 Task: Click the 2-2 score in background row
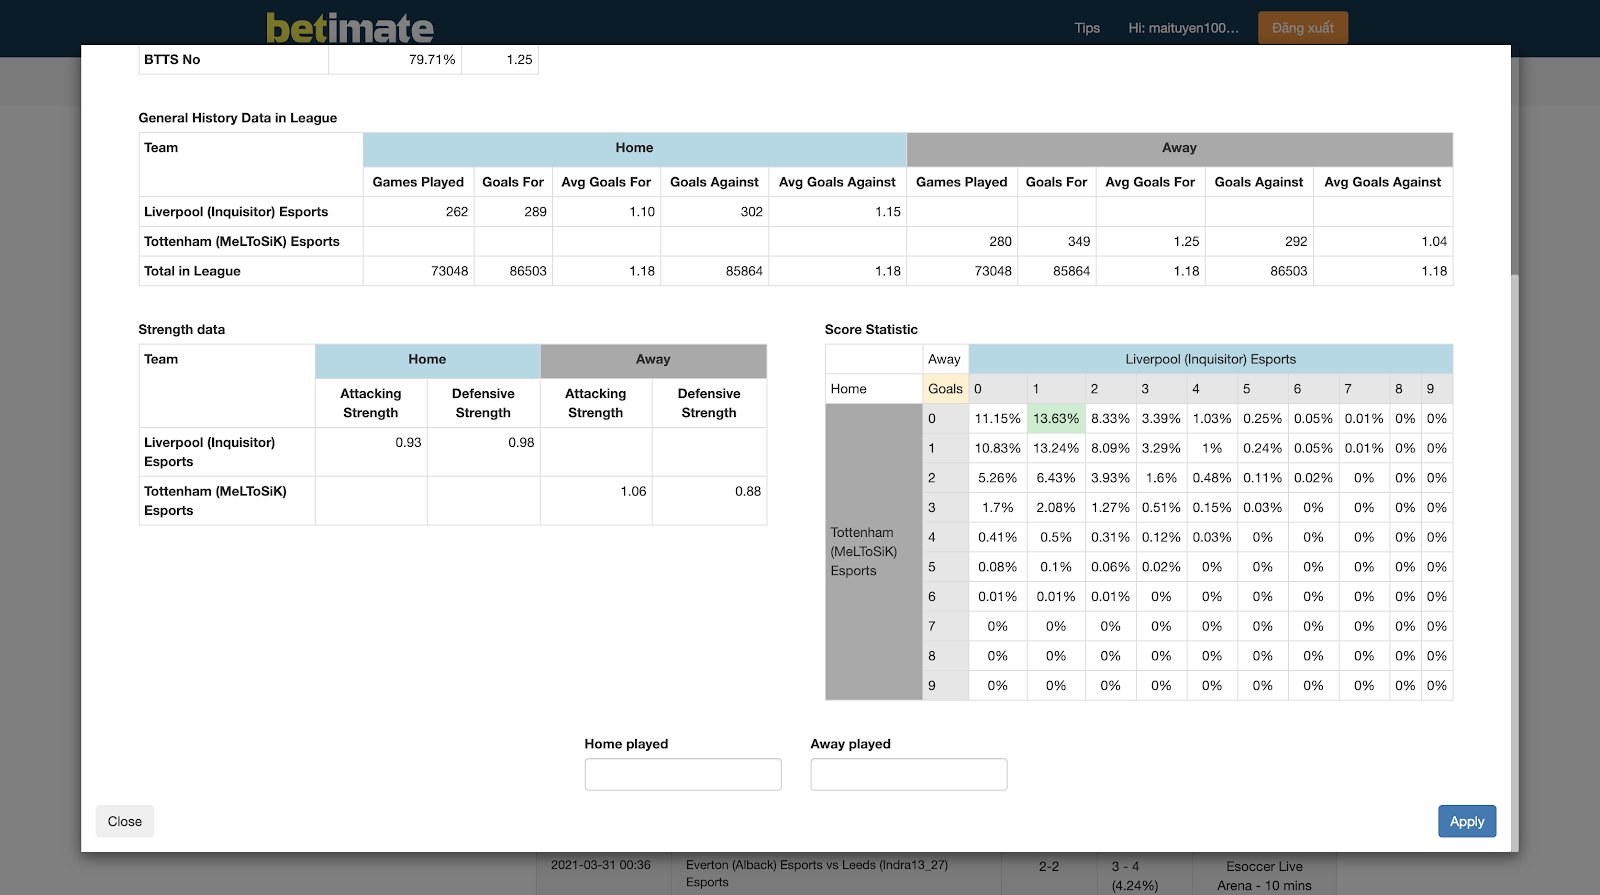pyautogui.click(x=1049, y=866)
